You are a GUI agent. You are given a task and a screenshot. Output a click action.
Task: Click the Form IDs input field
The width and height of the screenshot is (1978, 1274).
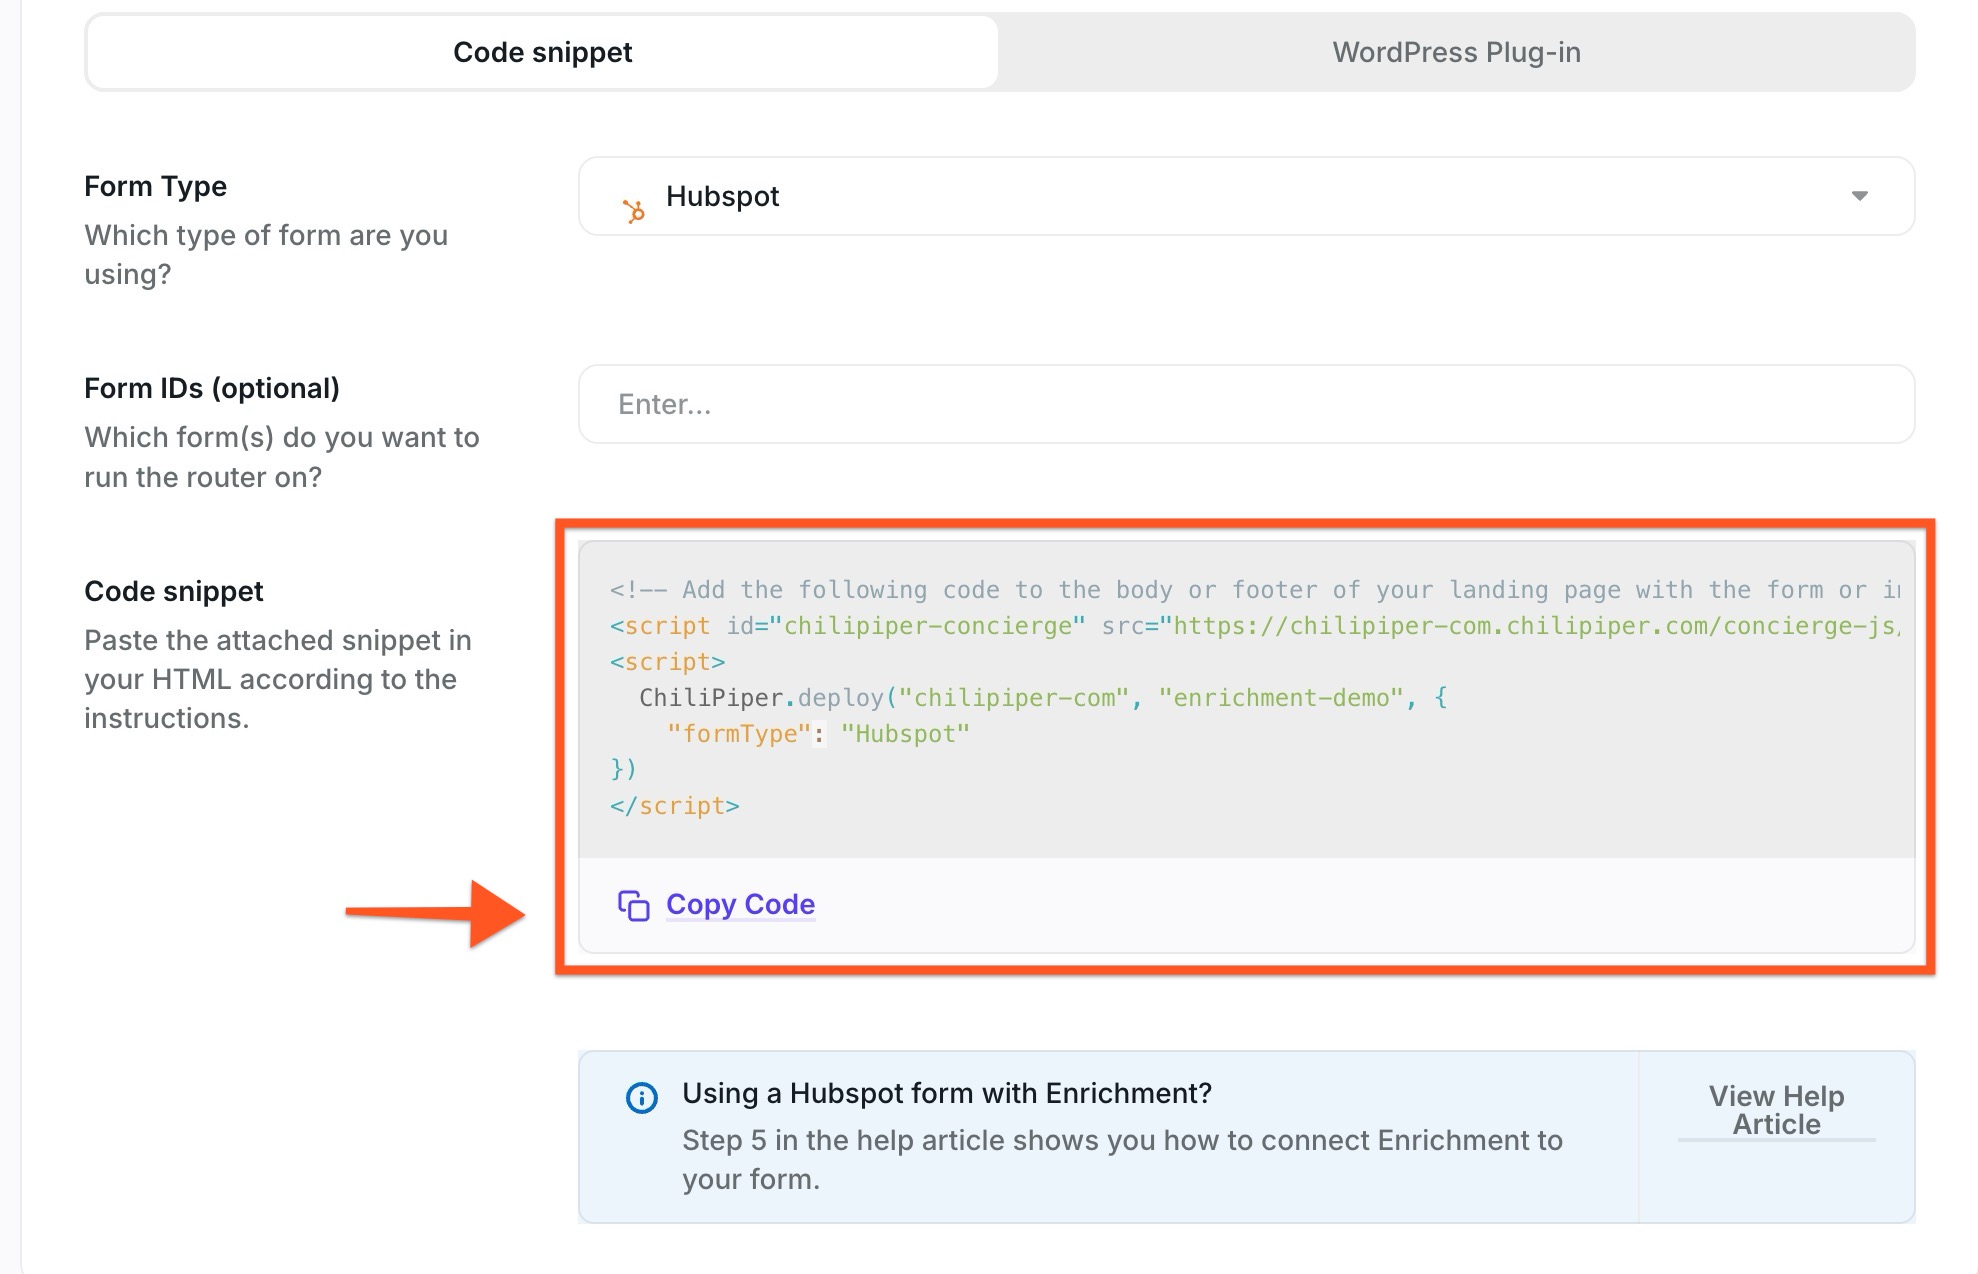click(1245, 404)
